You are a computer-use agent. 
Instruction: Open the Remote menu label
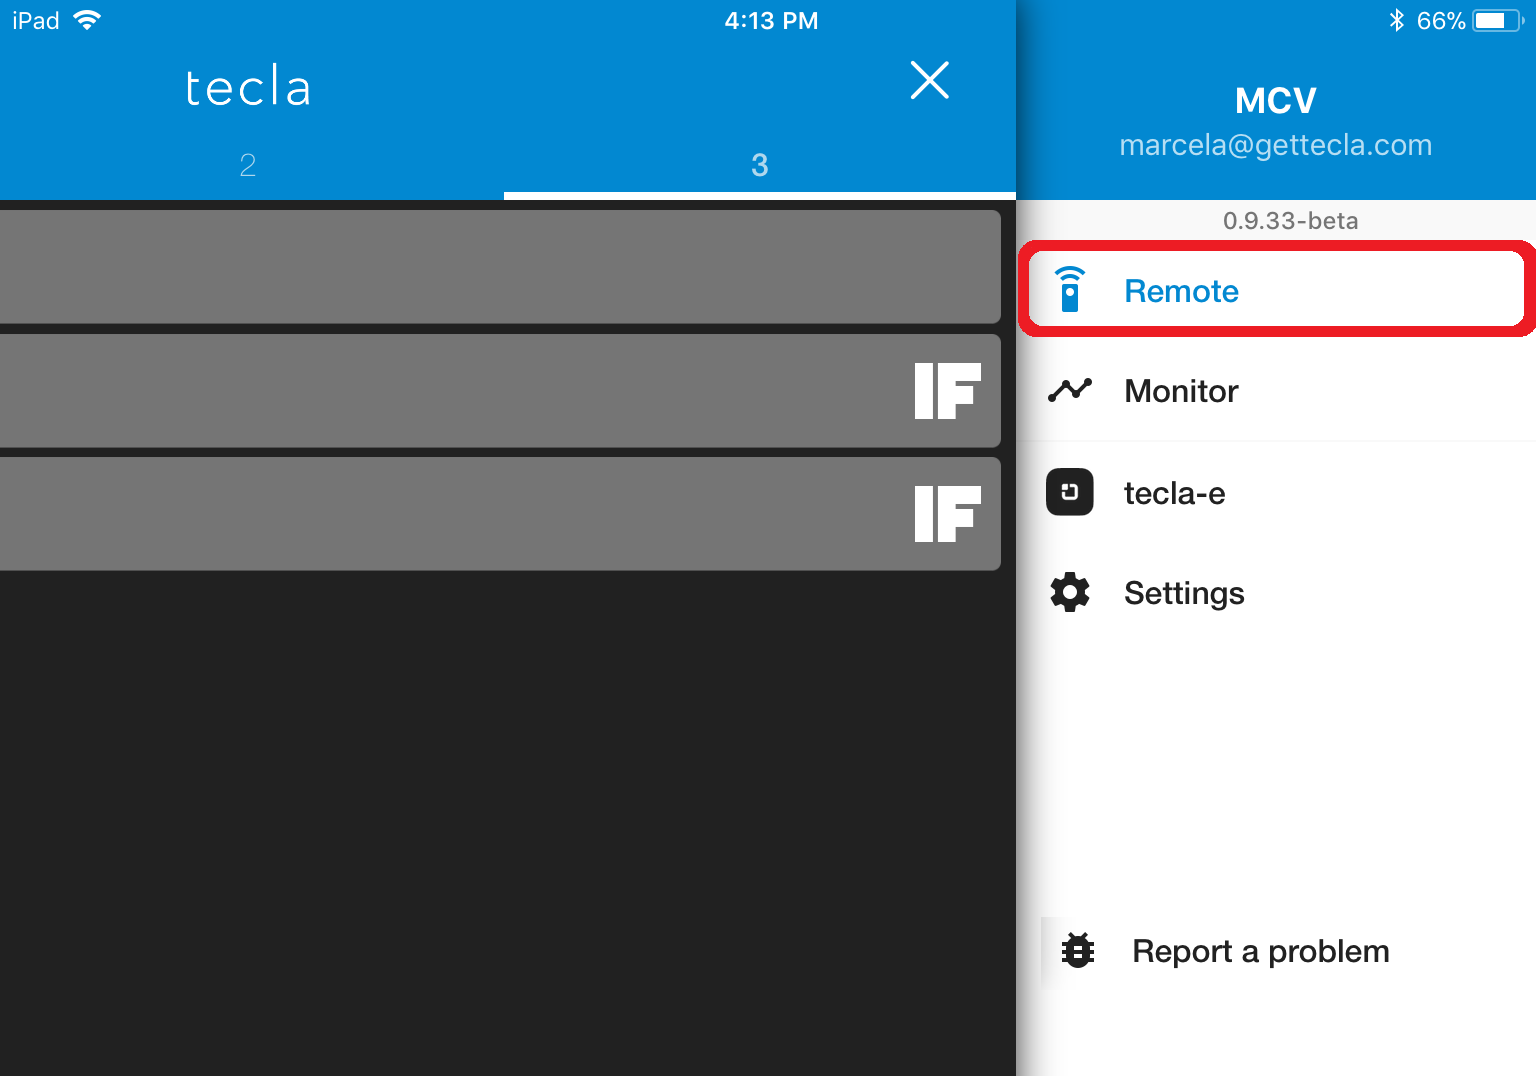[x=1181, y=291]
